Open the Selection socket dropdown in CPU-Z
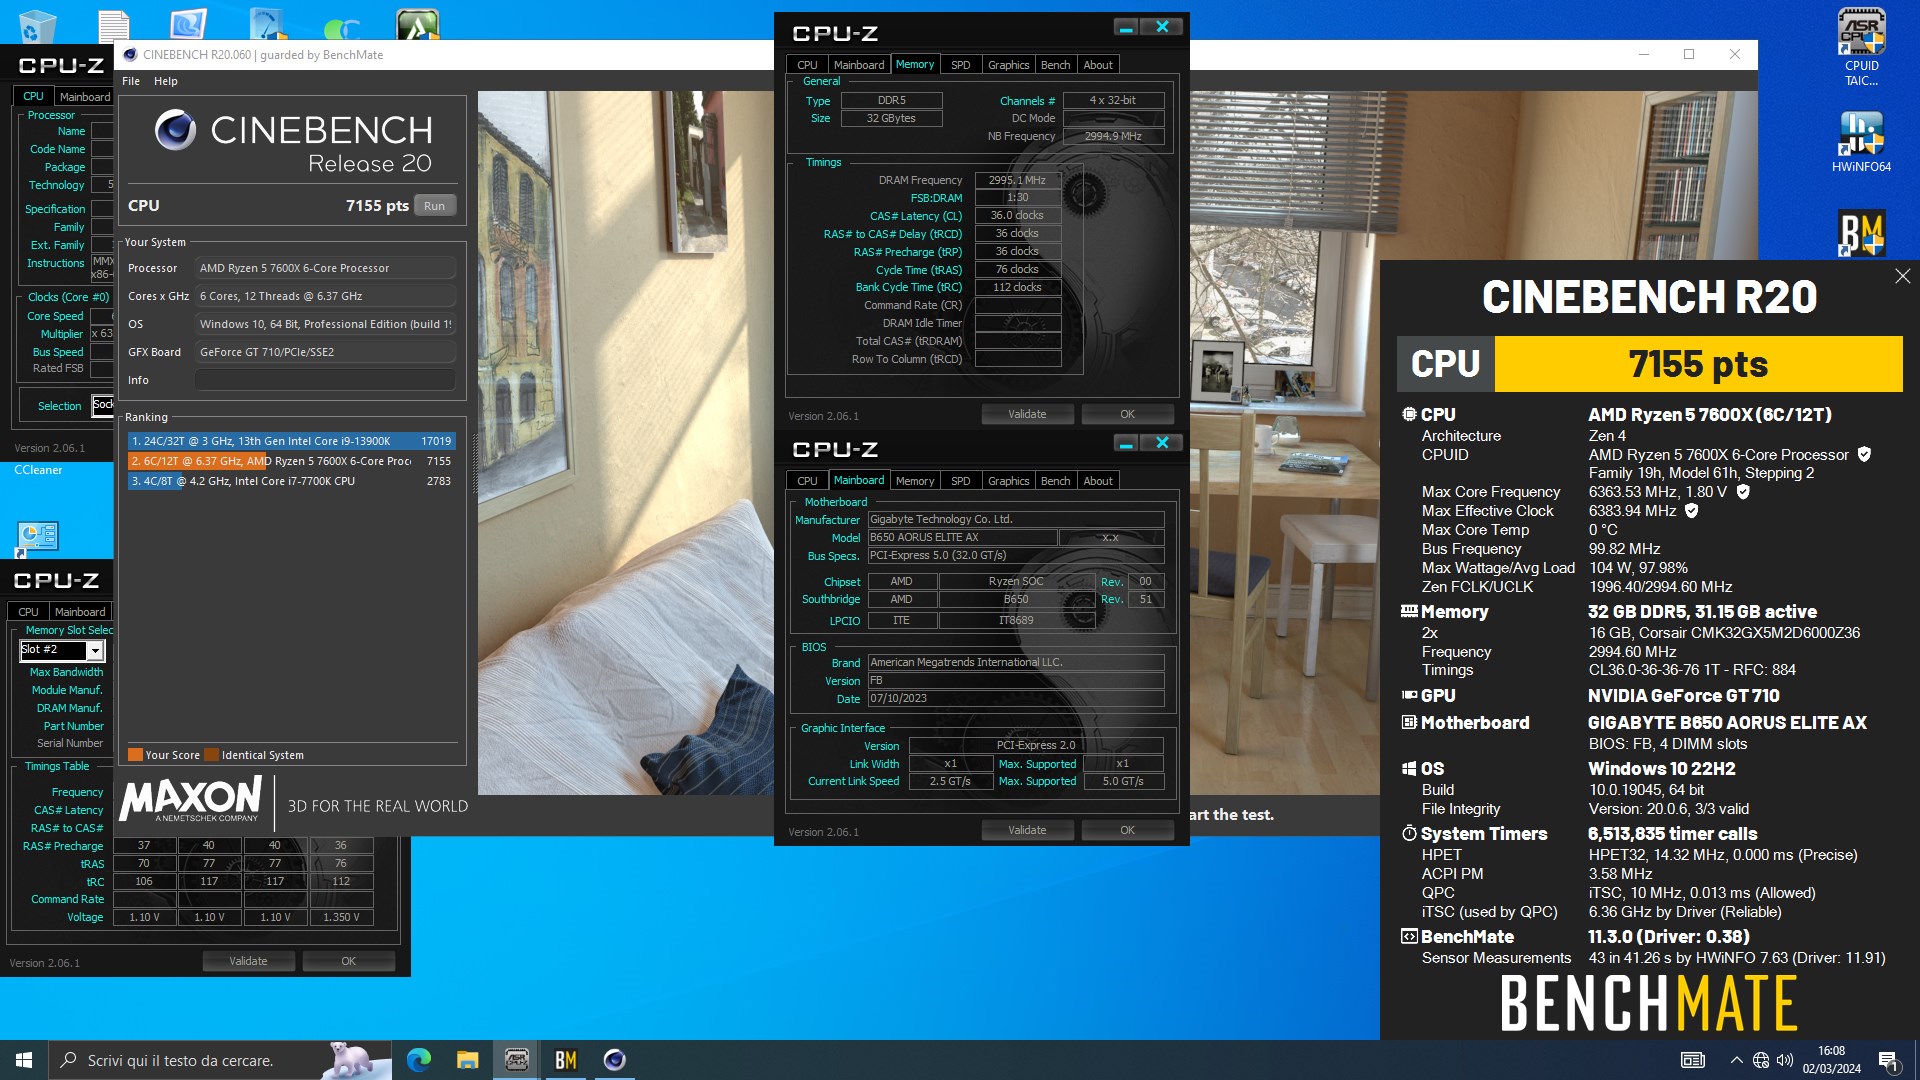1920x1080 pixels. [103, 405]
